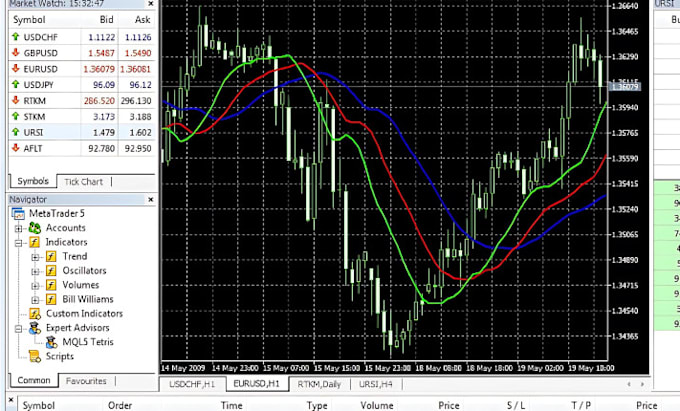Click the Symbol header in Market Watch

[x=29, y=20]
